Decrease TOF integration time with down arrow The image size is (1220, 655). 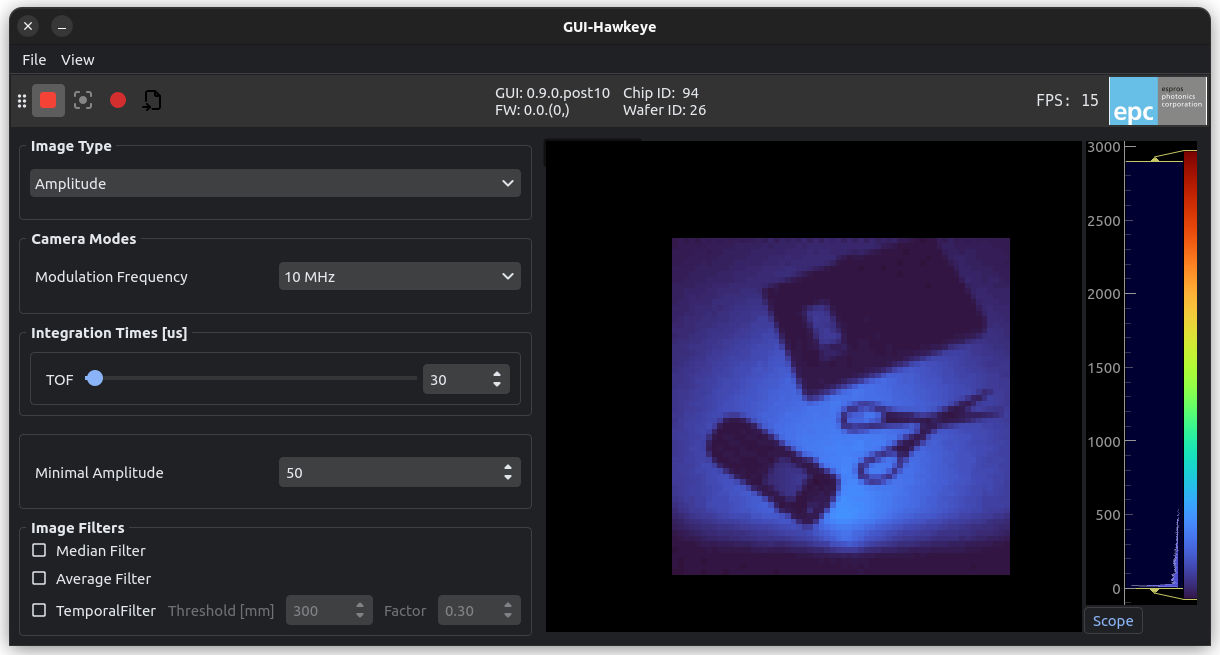(497, 385)
